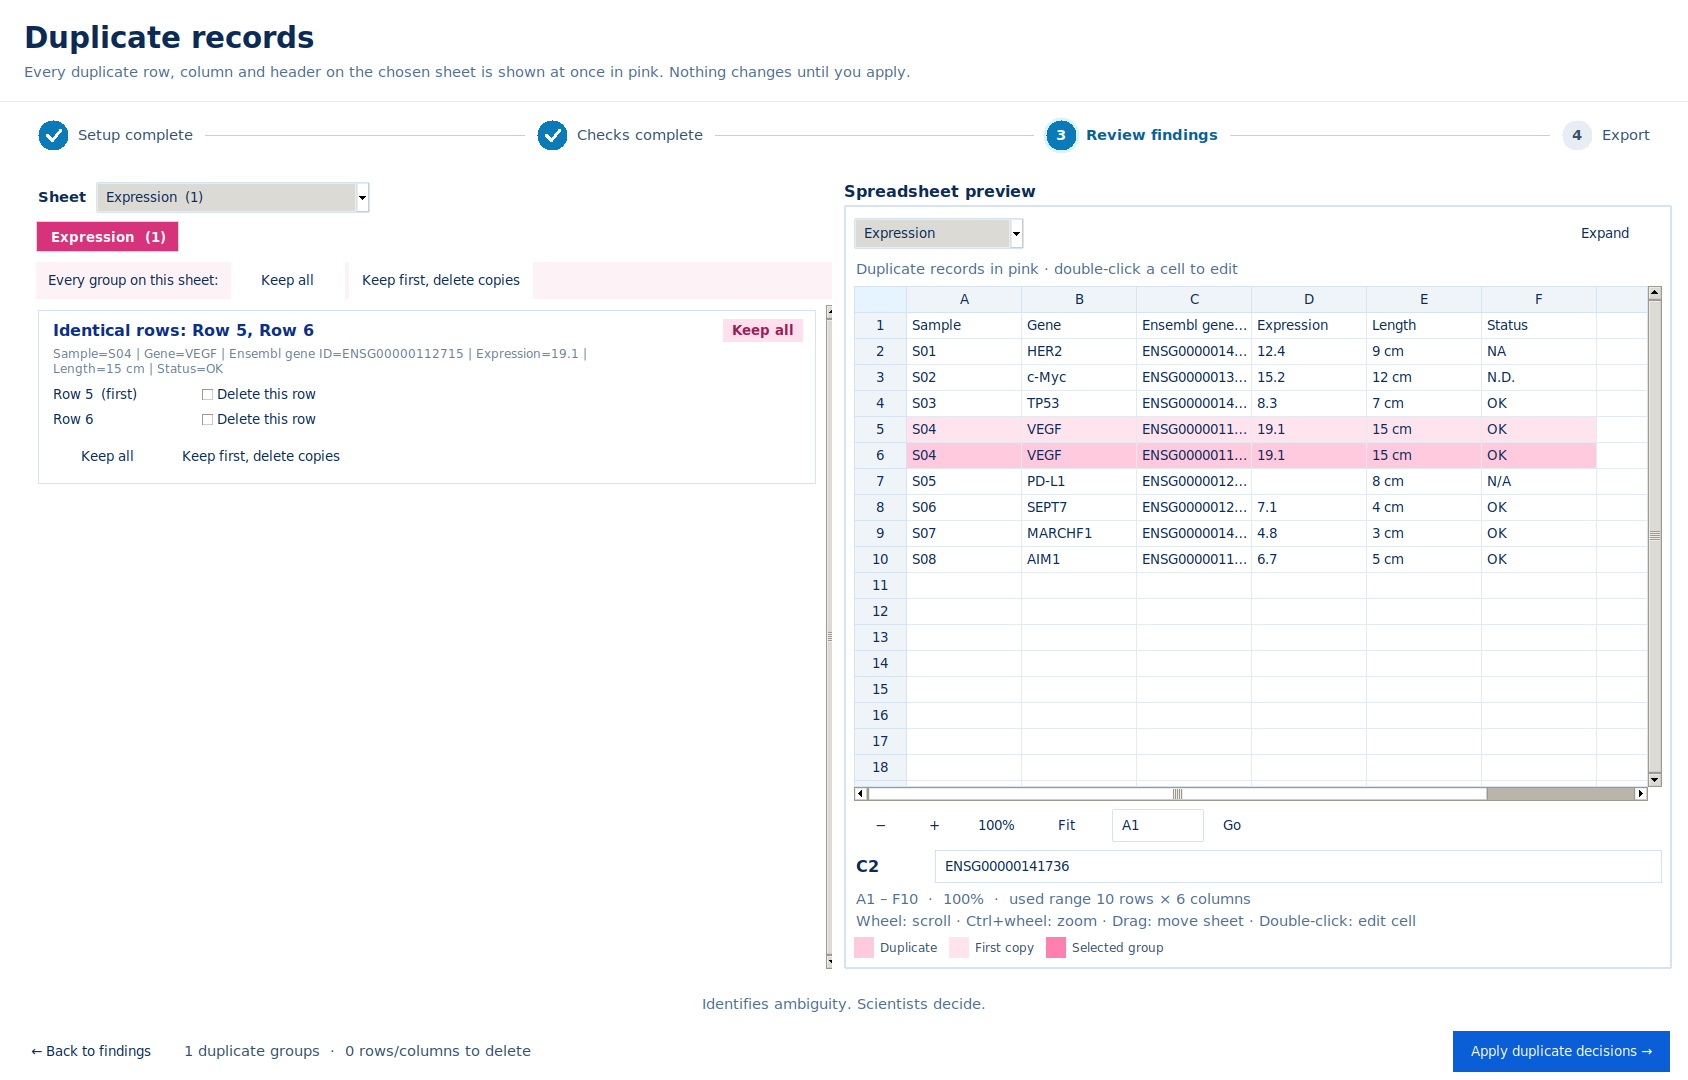The width and height of the screenshot is (1688, 1080).
Task: Click the Go button
Action: pyautogui.click(x=1232, y=825)
